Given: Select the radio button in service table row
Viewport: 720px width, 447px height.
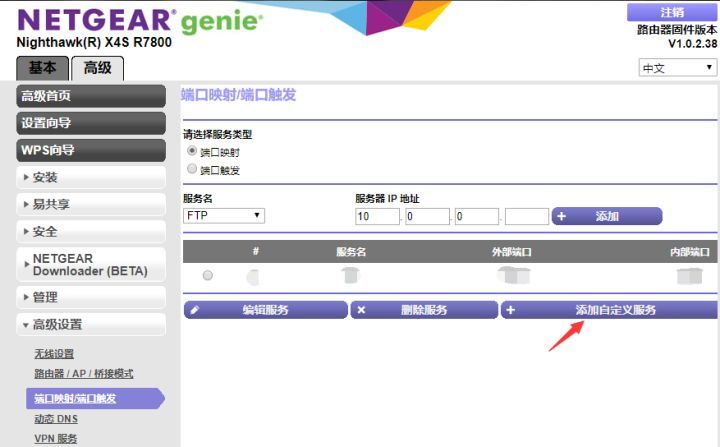Looking at the screenshot, I should click(x=208, y=275).
